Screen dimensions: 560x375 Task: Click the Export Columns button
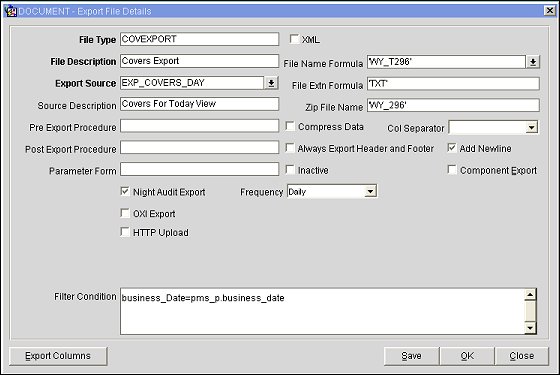pyautogui.click(x=58, y=356)
